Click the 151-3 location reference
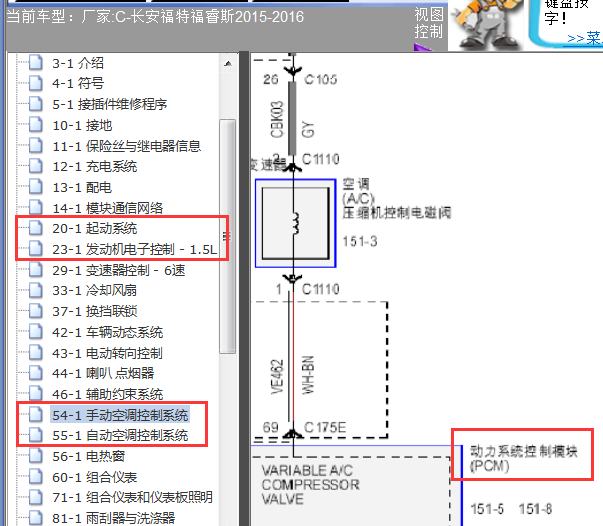Viewport: 603px width, 526px height. pyautogui.click(x=360, y=241)
